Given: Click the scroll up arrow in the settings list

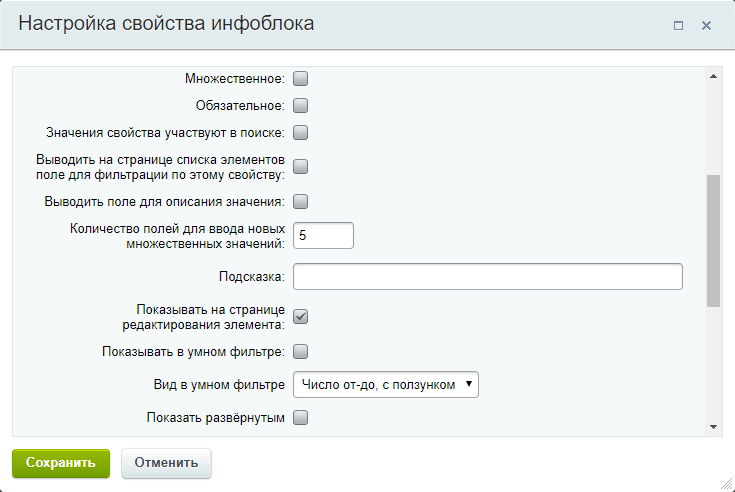Looking at the screenshot, I should 713,76.
